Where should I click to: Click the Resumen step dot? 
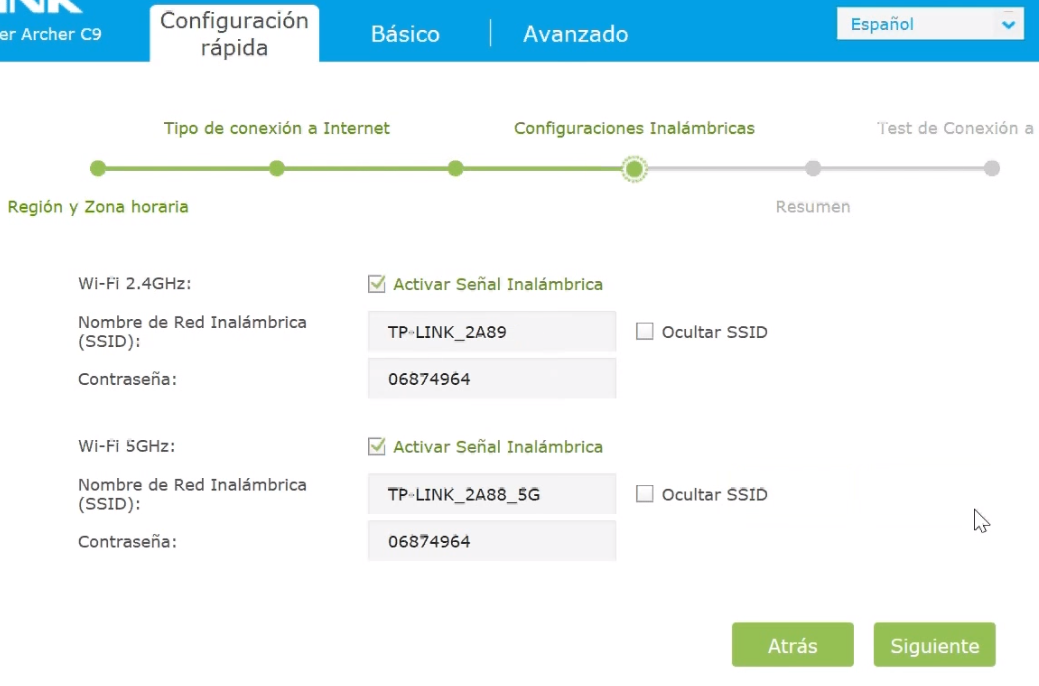[813, 168]
